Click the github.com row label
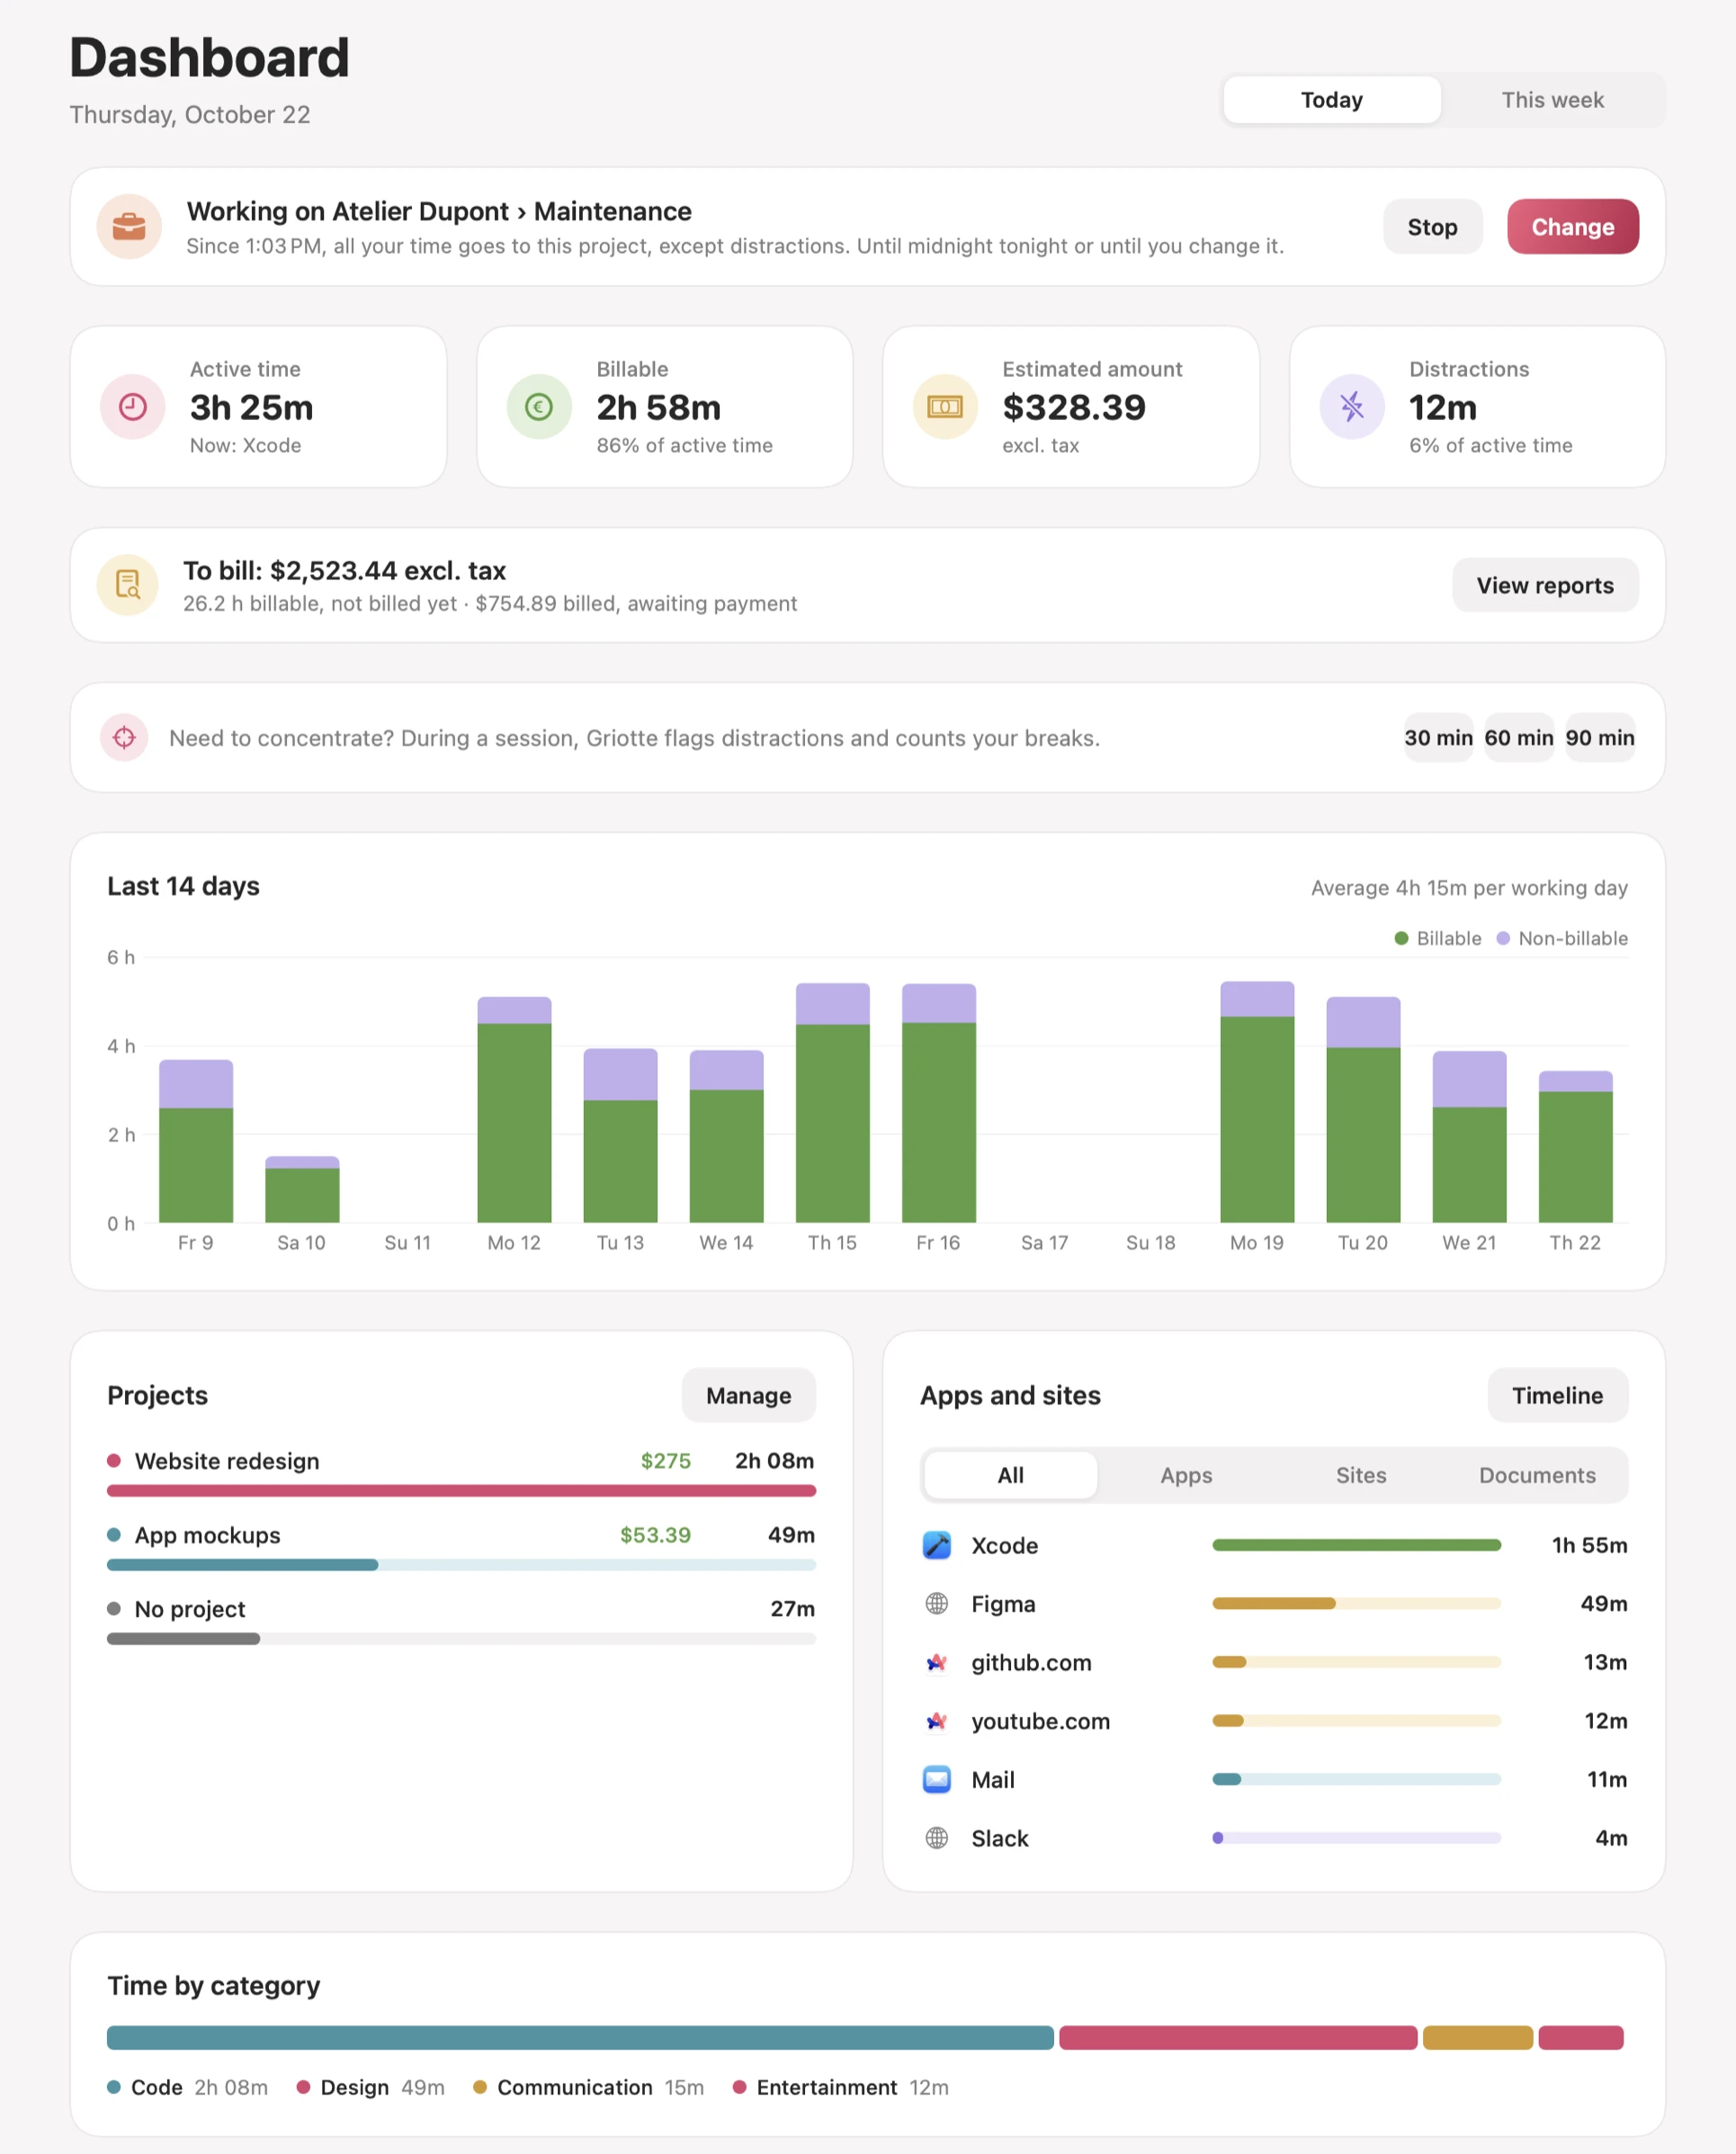Viewport: 1736px width, 2154px height. point(1032,1662)
